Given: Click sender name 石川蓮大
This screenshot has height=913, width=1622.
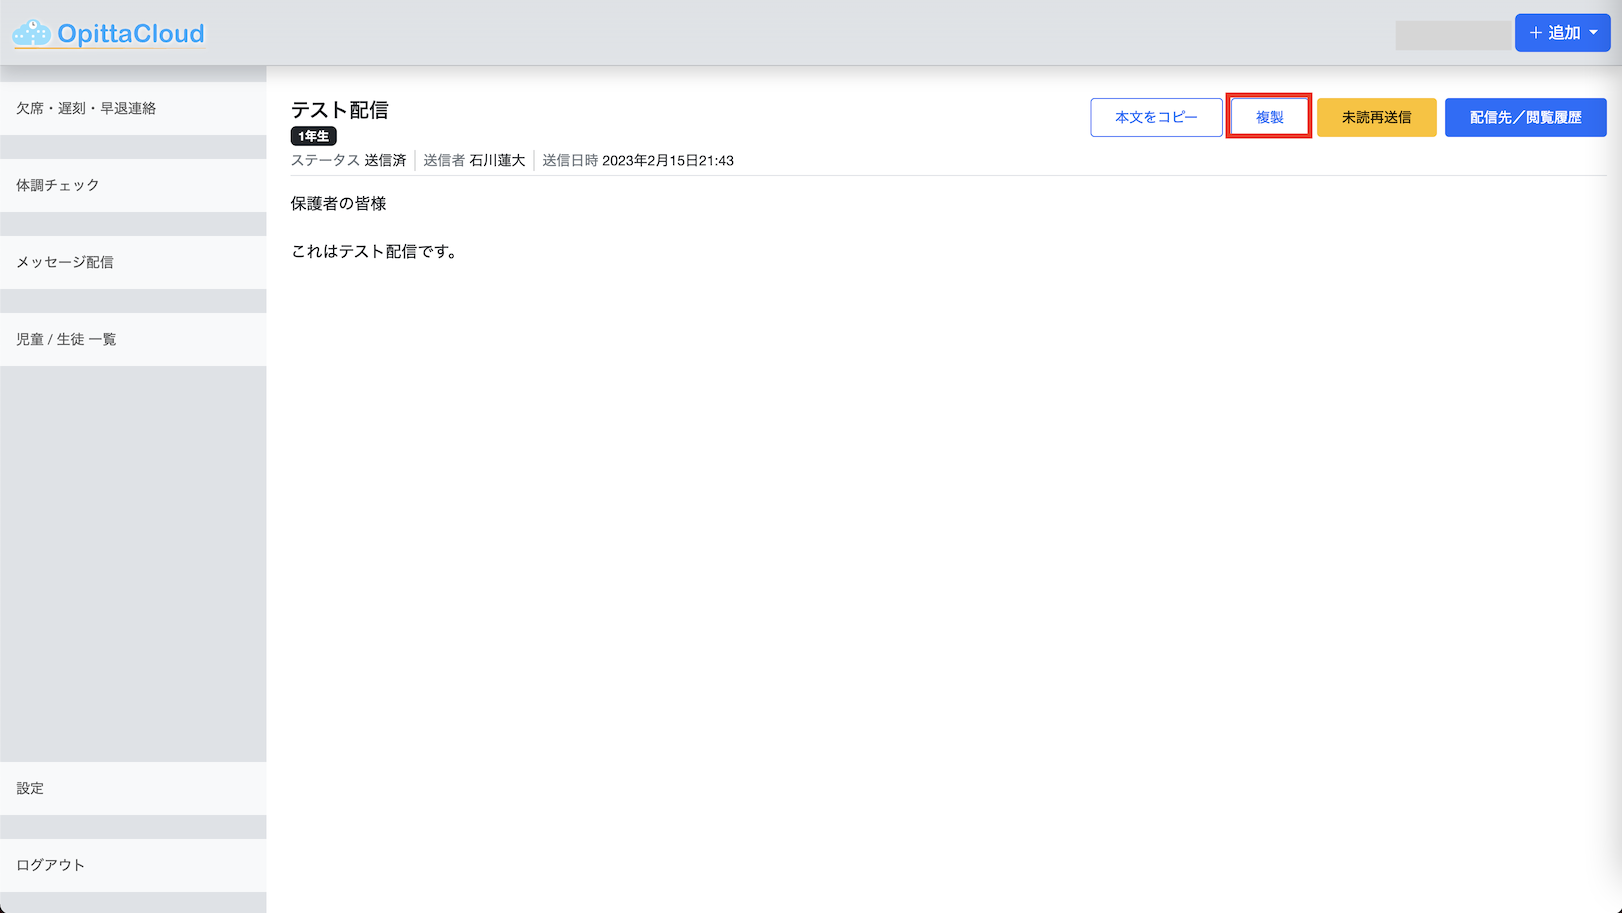Looking at the screenshot, I should coord(497,160).
